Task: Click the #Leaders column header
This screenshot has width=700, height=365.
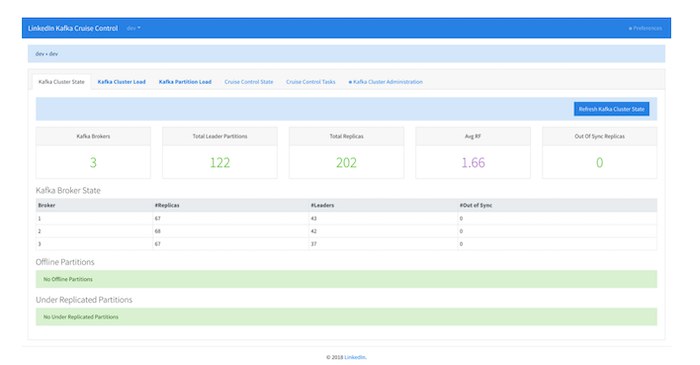Action: coord(322,205)
